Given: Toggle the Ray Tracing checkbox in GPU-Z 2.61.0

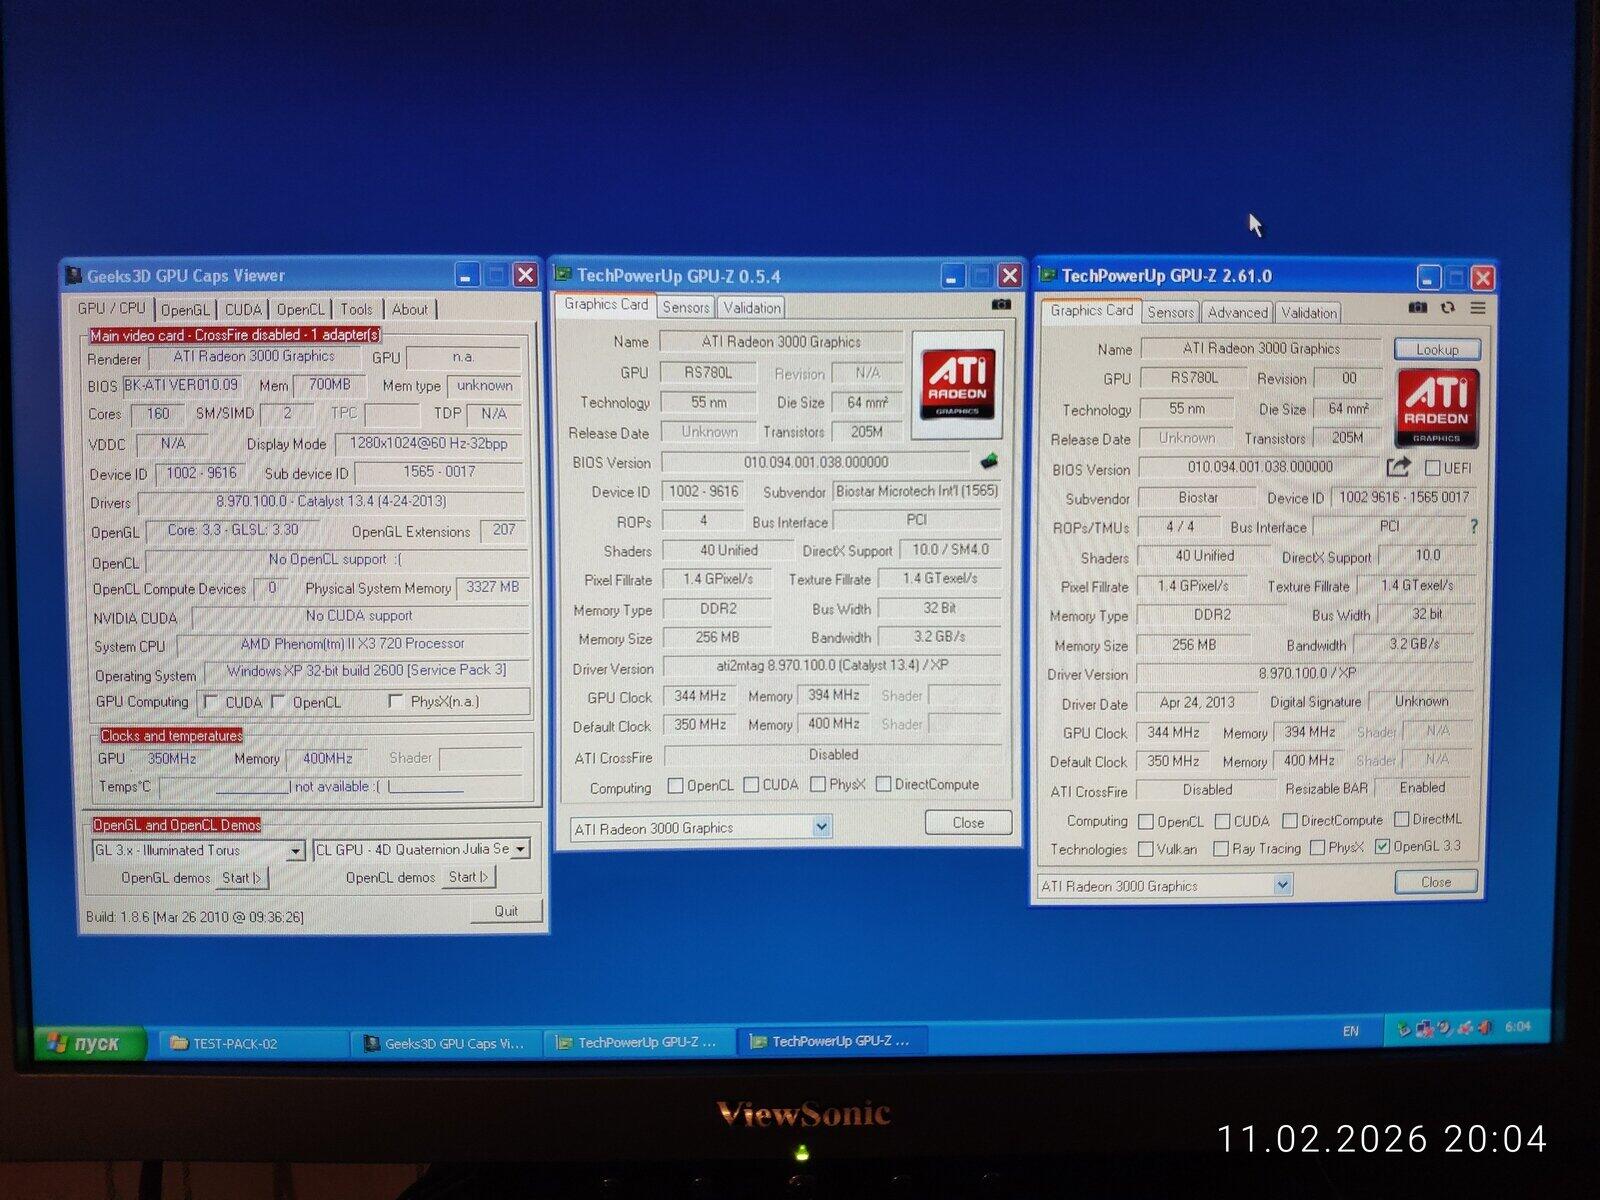Looking at the screenshot, I should (1220, 848).
